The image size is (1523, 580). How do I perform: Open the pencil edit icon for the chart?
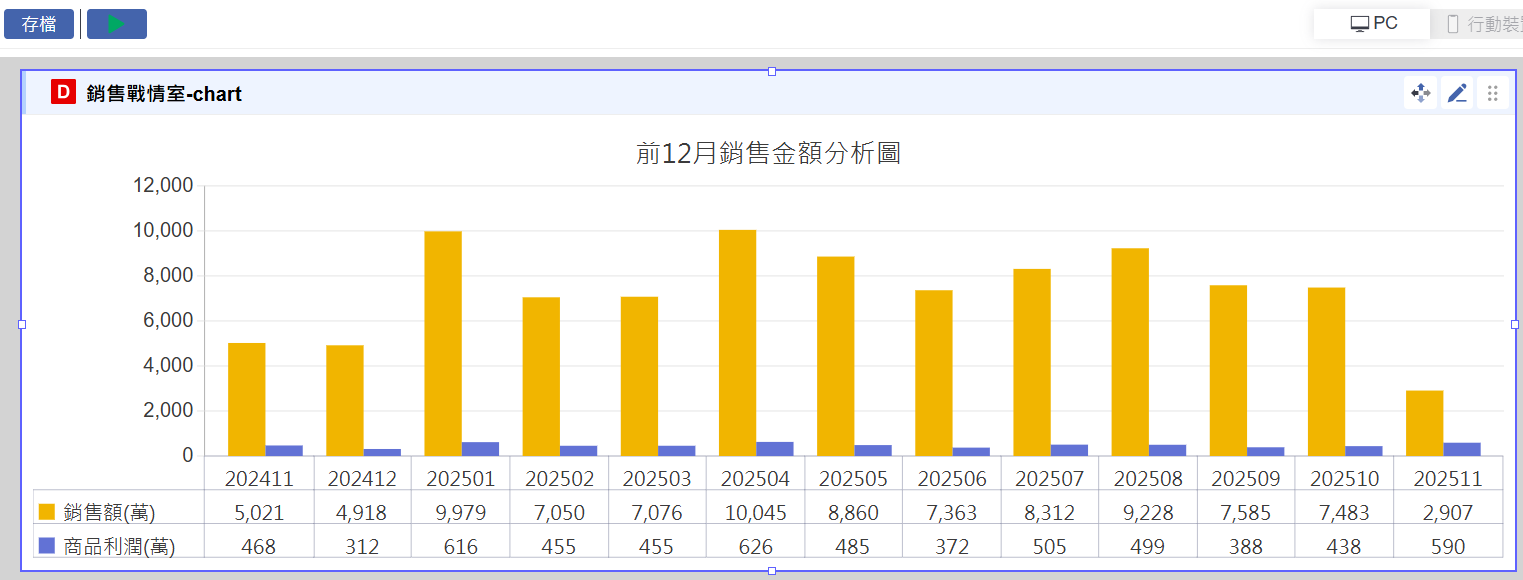pyautogui.click(x=1457, y=93)
